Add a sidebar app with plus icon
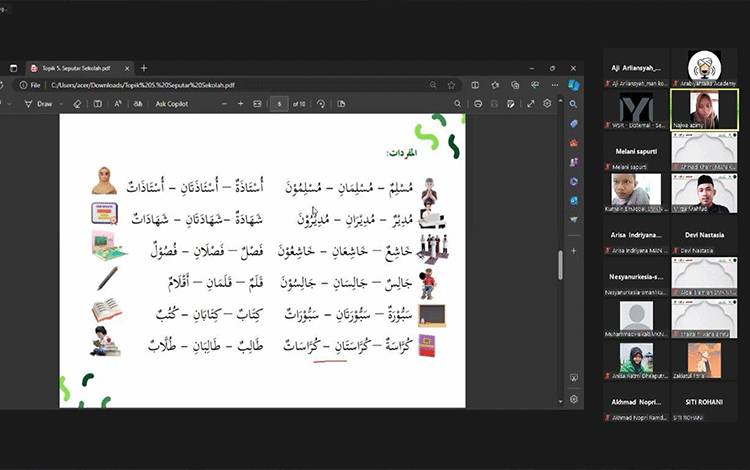This screenshot has width=750, height=470. point(574,251)
